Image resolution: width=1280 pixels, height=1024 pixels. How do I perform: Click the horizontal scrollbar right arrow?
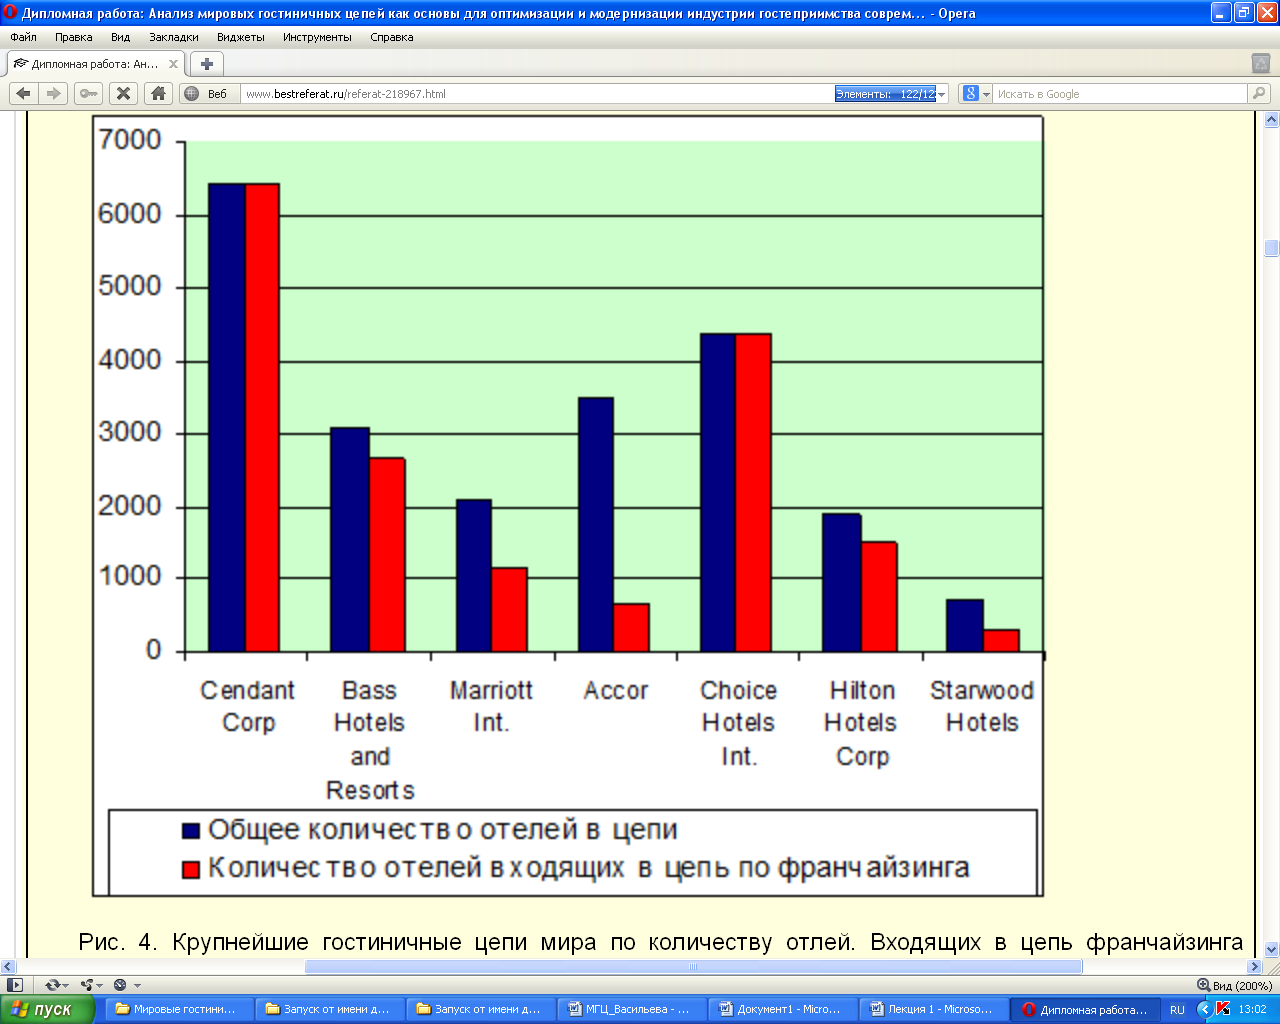click(x=1254, y=967)
